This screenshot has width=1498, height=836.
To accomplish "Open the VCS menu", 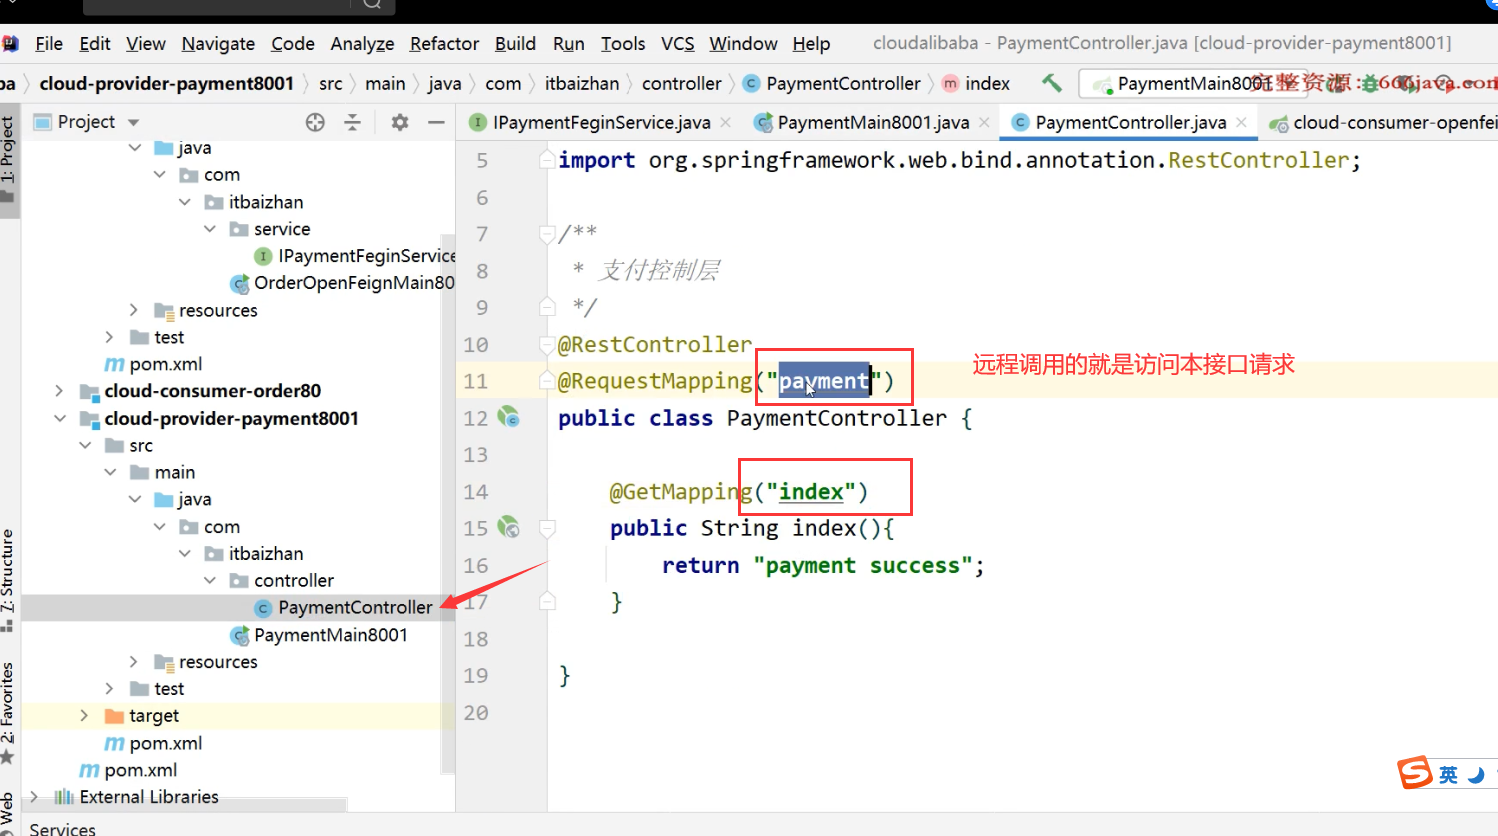I will pos(677,44).
